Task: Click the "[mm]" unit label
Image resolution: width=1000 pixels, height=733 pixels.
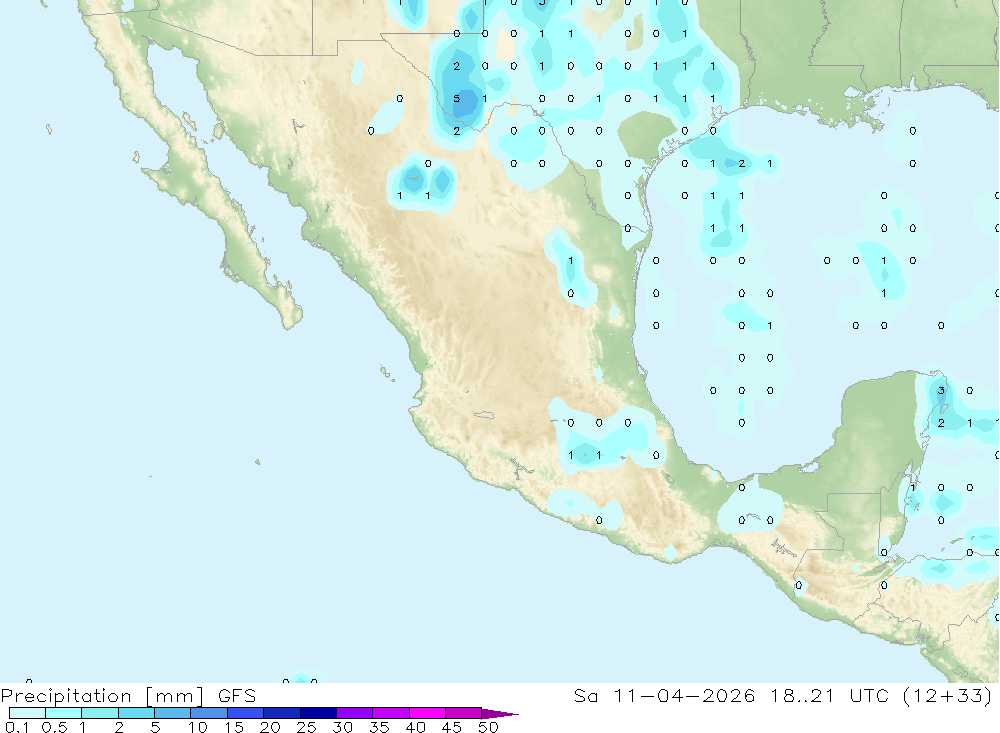Action: tap(175, 696)
